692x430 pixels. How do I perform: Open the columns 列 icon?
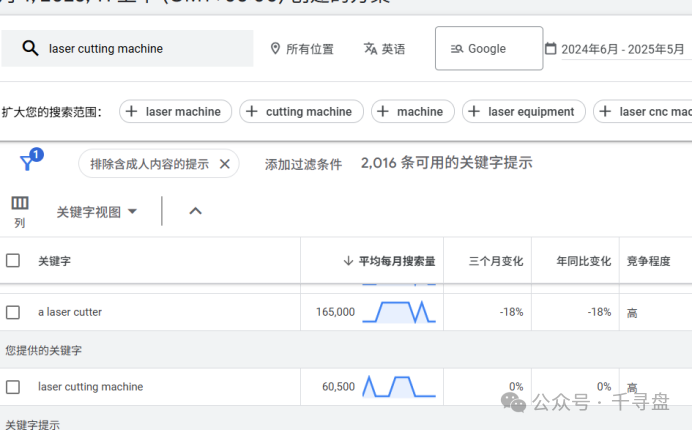tap(19, 211)
